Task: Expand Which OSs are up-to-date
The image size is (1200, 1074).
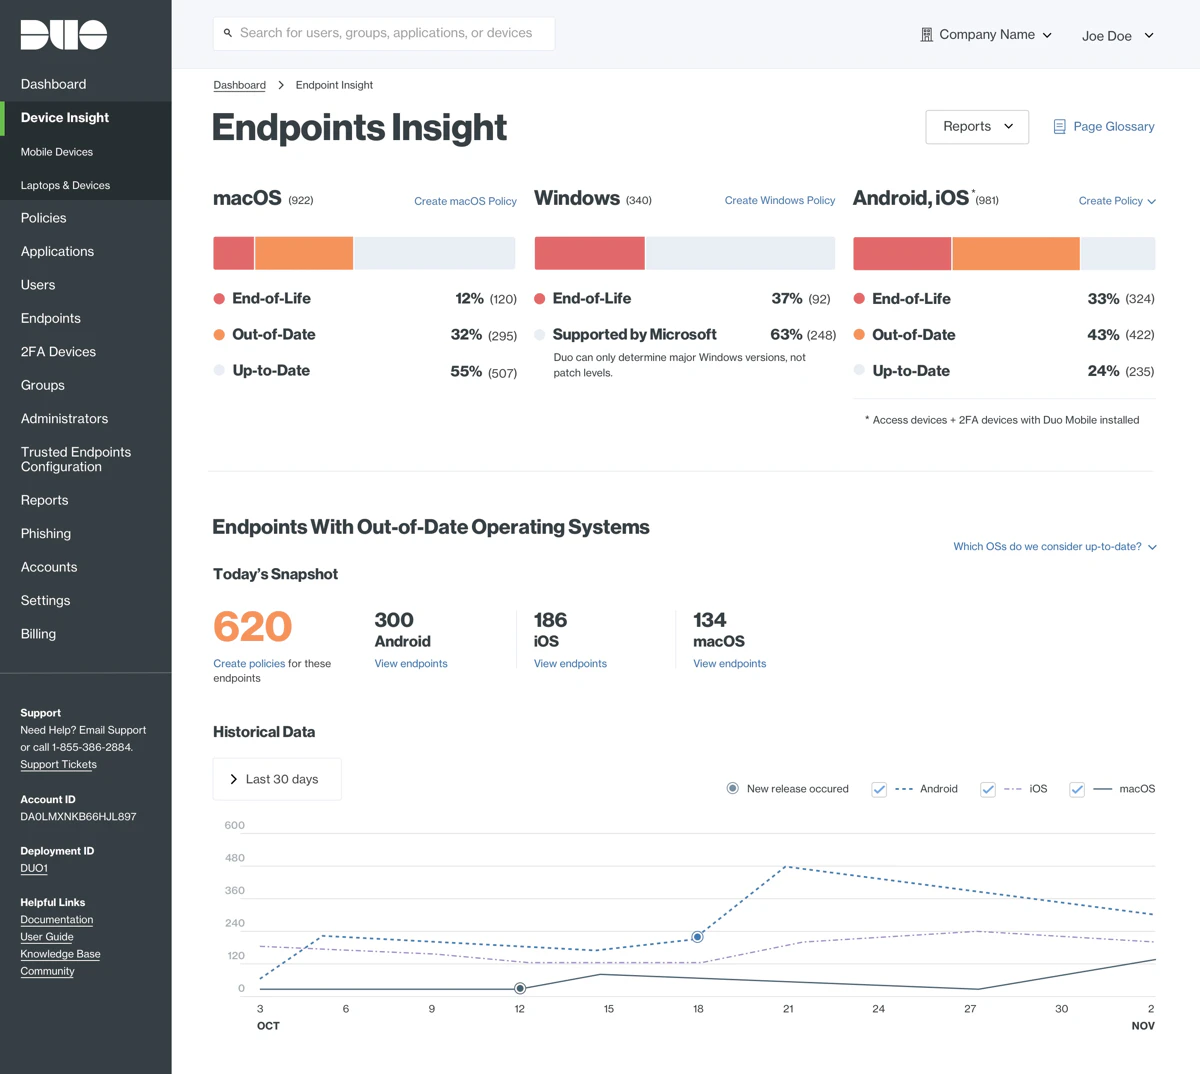Action: click(x=1055, y=547)
